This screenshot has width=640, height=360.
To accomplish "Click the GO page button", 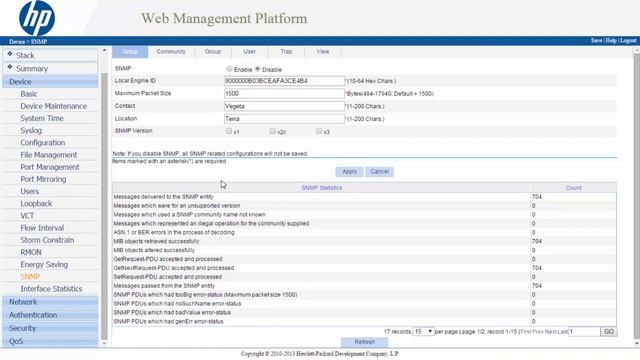I will tap(609, 331).
